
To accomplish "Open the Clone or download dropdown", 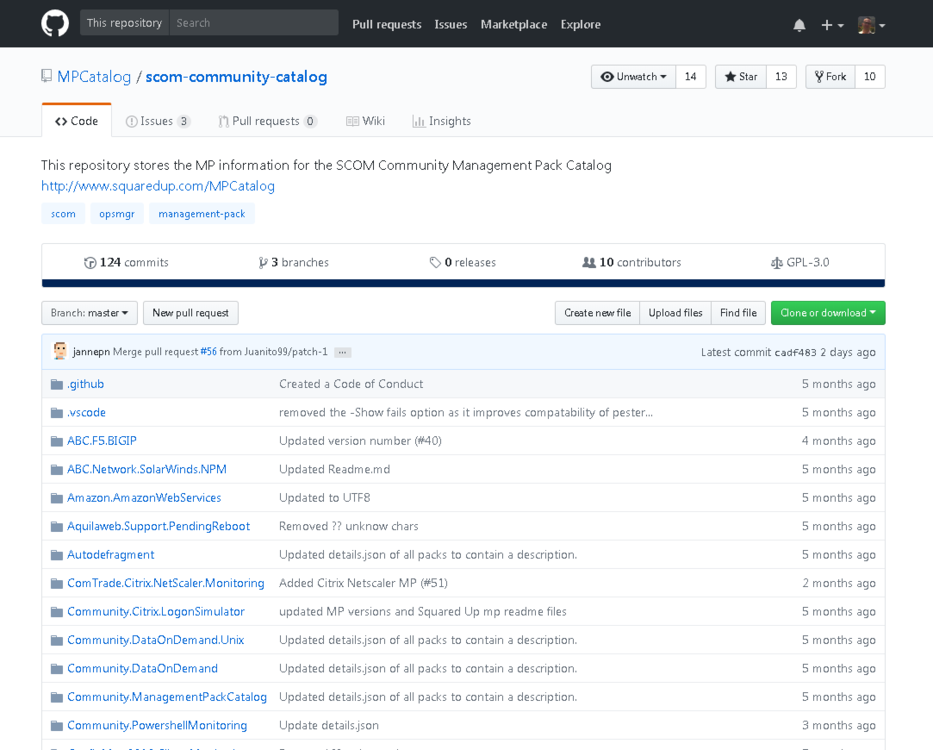I will pos(827,313).
